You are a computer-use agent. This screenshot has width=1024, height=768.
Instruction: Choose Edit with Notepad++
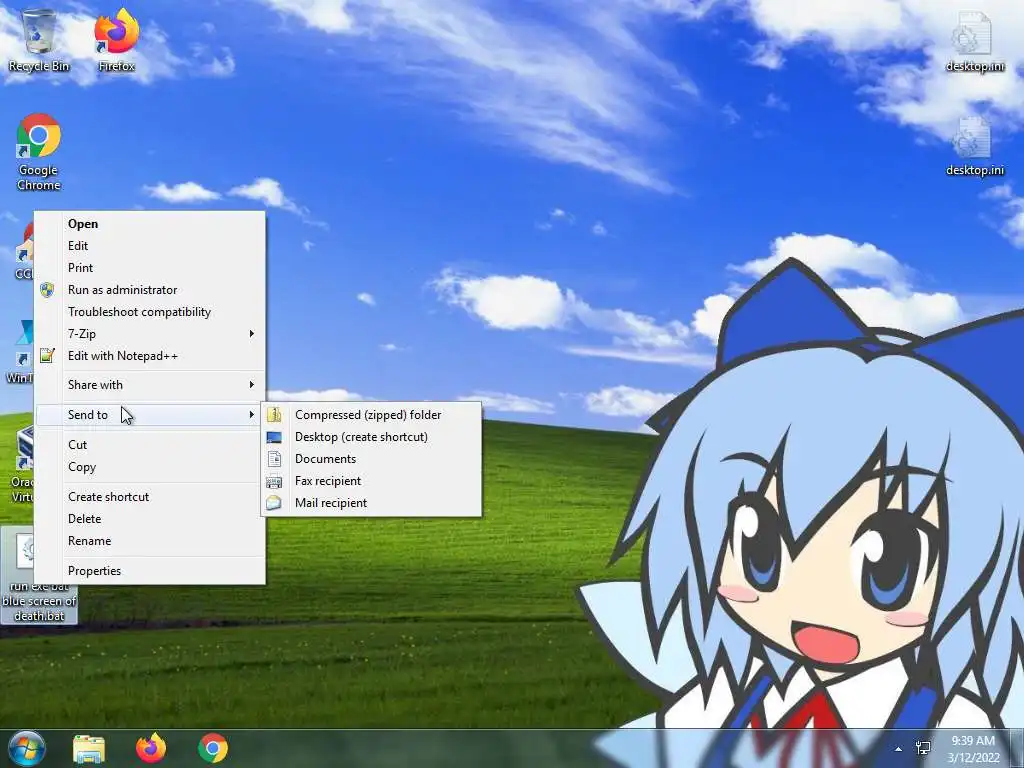click(x=150, y=356)
